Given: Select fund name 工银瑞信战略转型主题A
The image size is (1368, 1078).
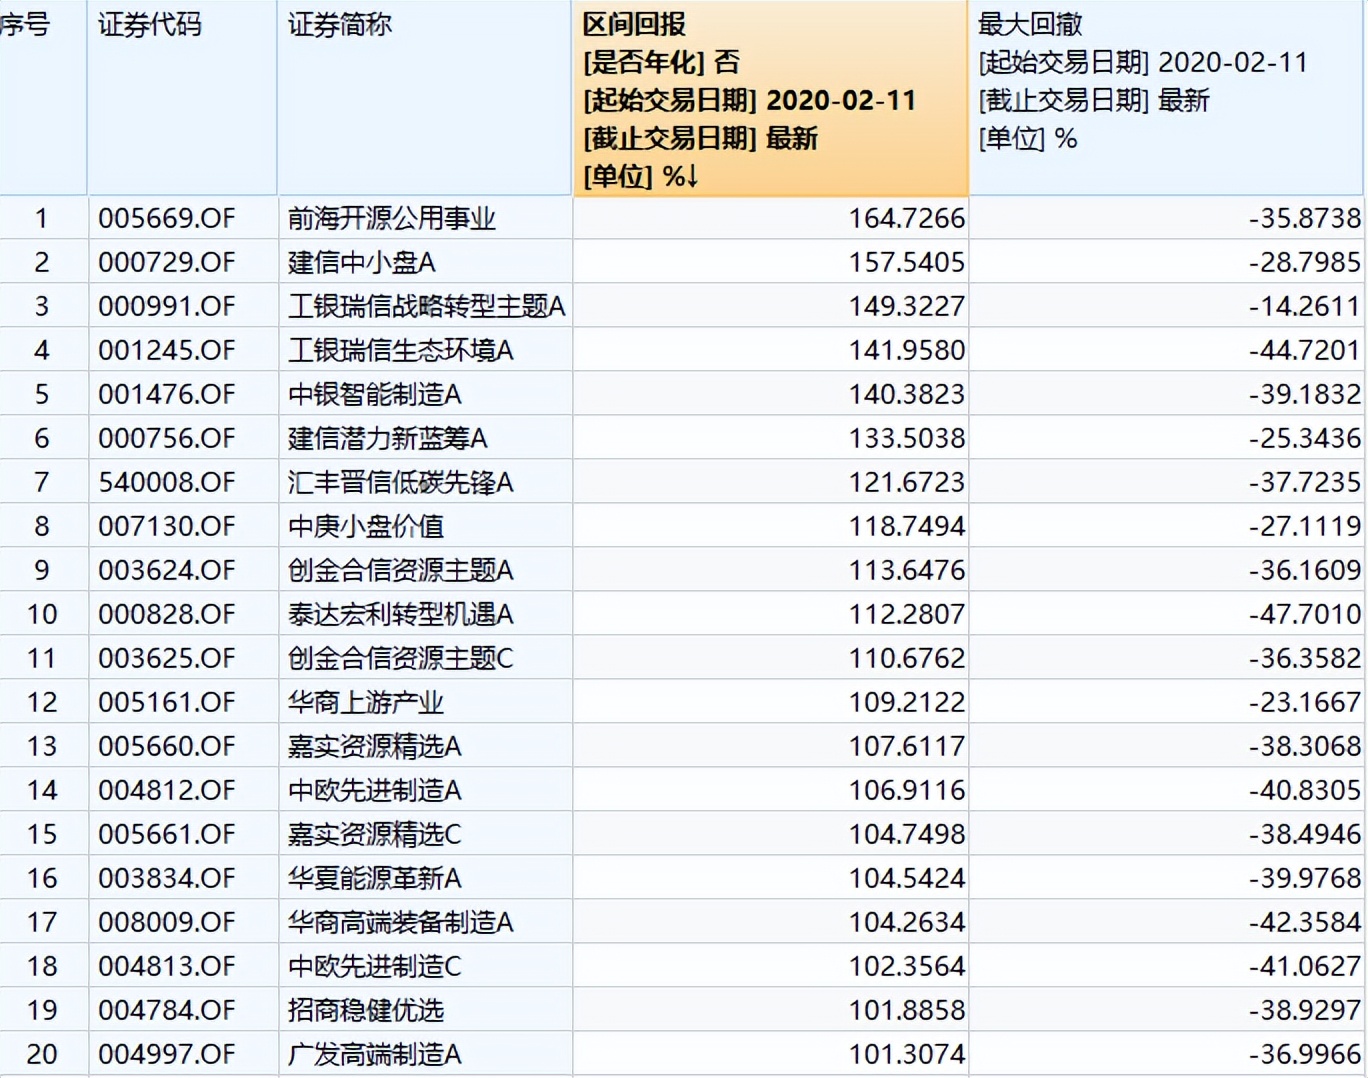Looking at the screenshot, I should tap(427, 306).
